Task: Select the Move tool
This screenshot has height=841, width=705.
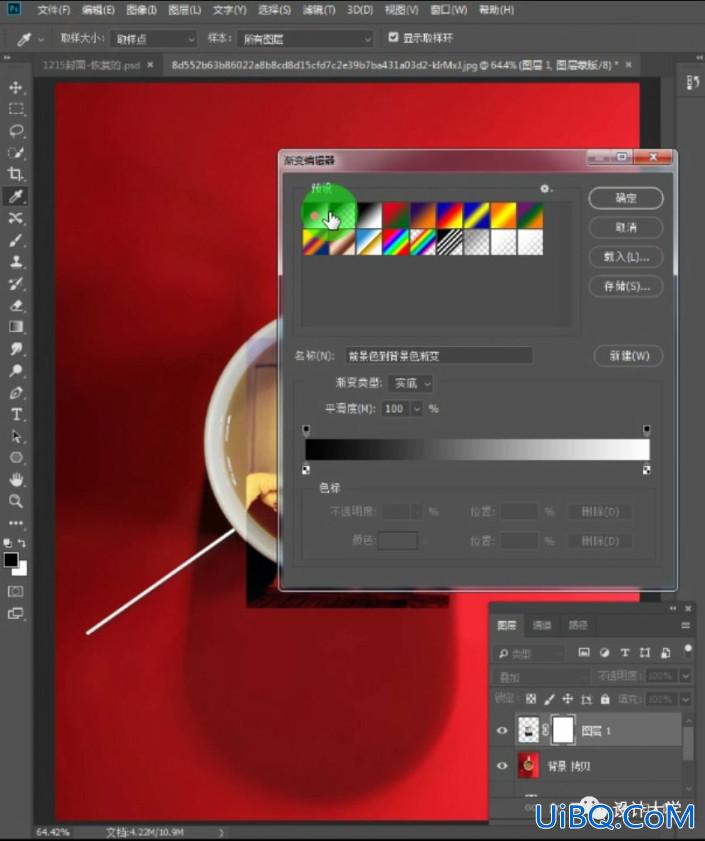Action: [x=16, y=87]
